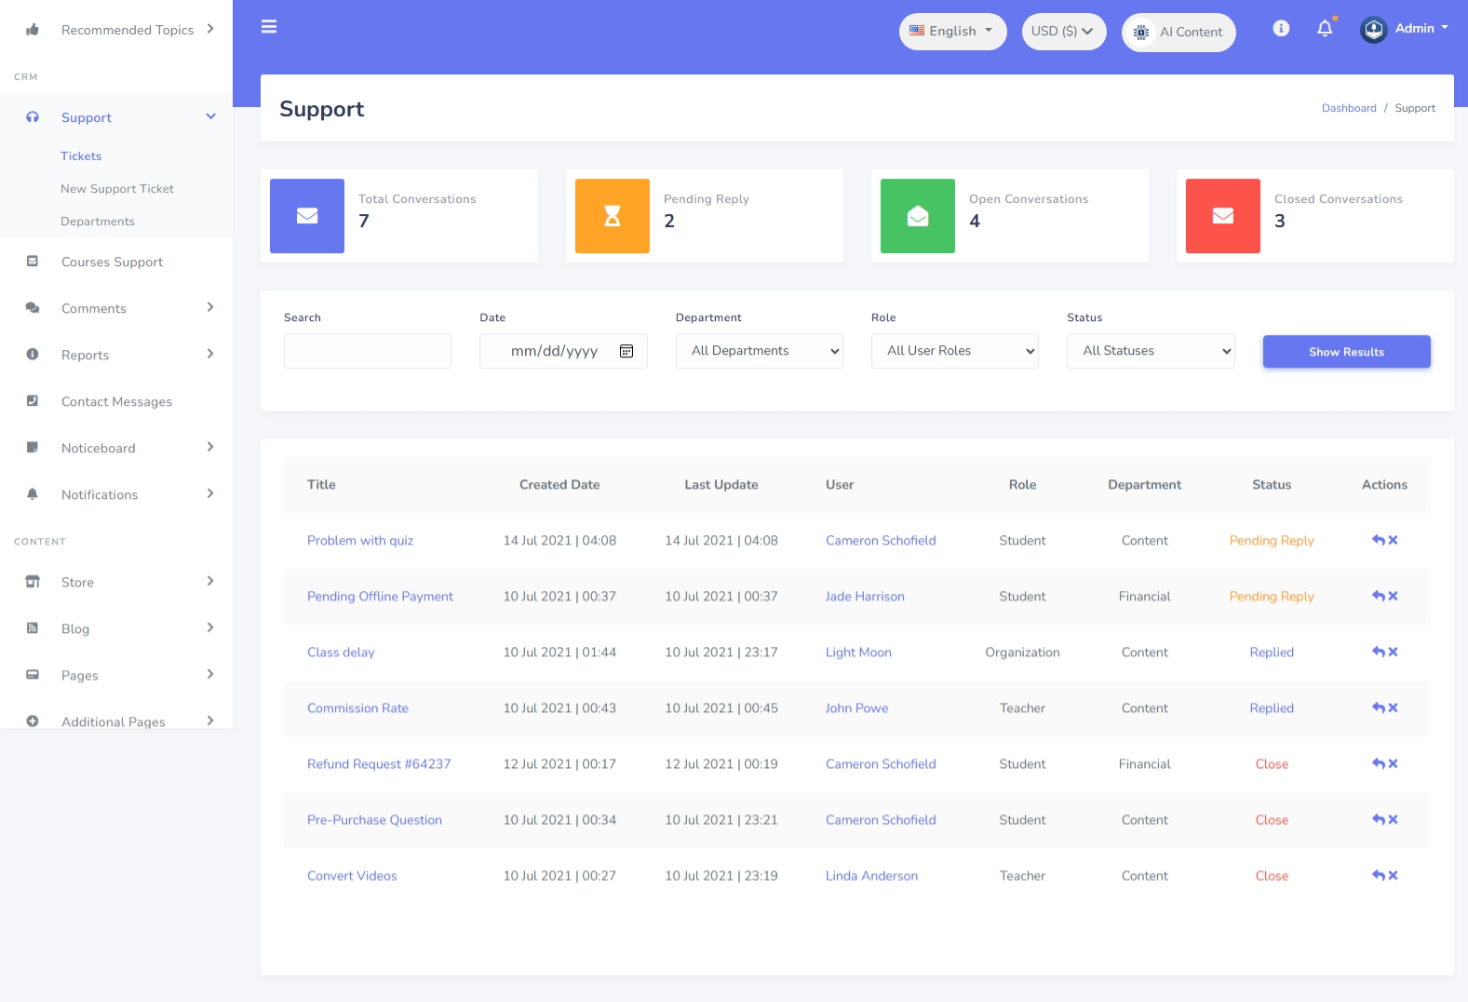Open the notifications bell
Image resolution: width=1468 pixels, height=1002 pixels.
point(1325,28)
